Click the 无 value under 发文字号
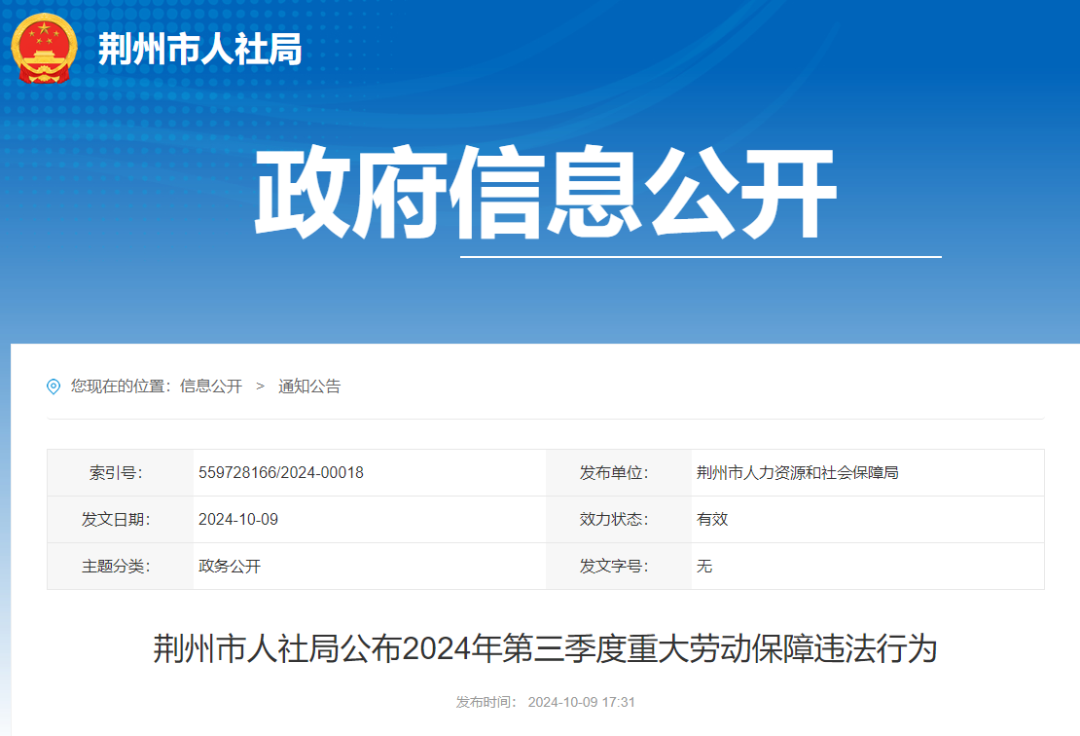The height and width of the screenshot is (736, 1080). pos(703,567)
